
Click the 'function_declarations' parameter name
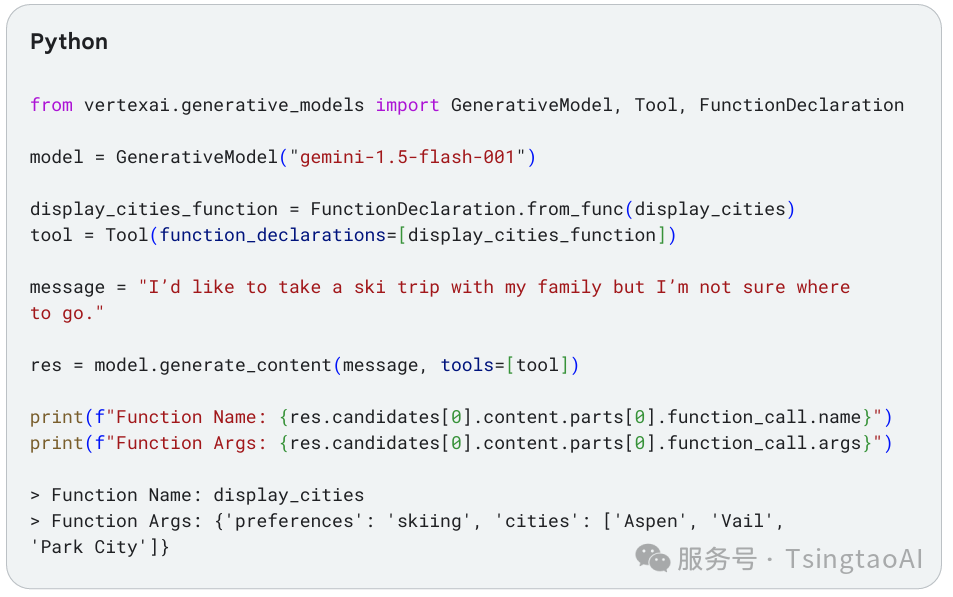pyautogui.click(x=273, y=235)
